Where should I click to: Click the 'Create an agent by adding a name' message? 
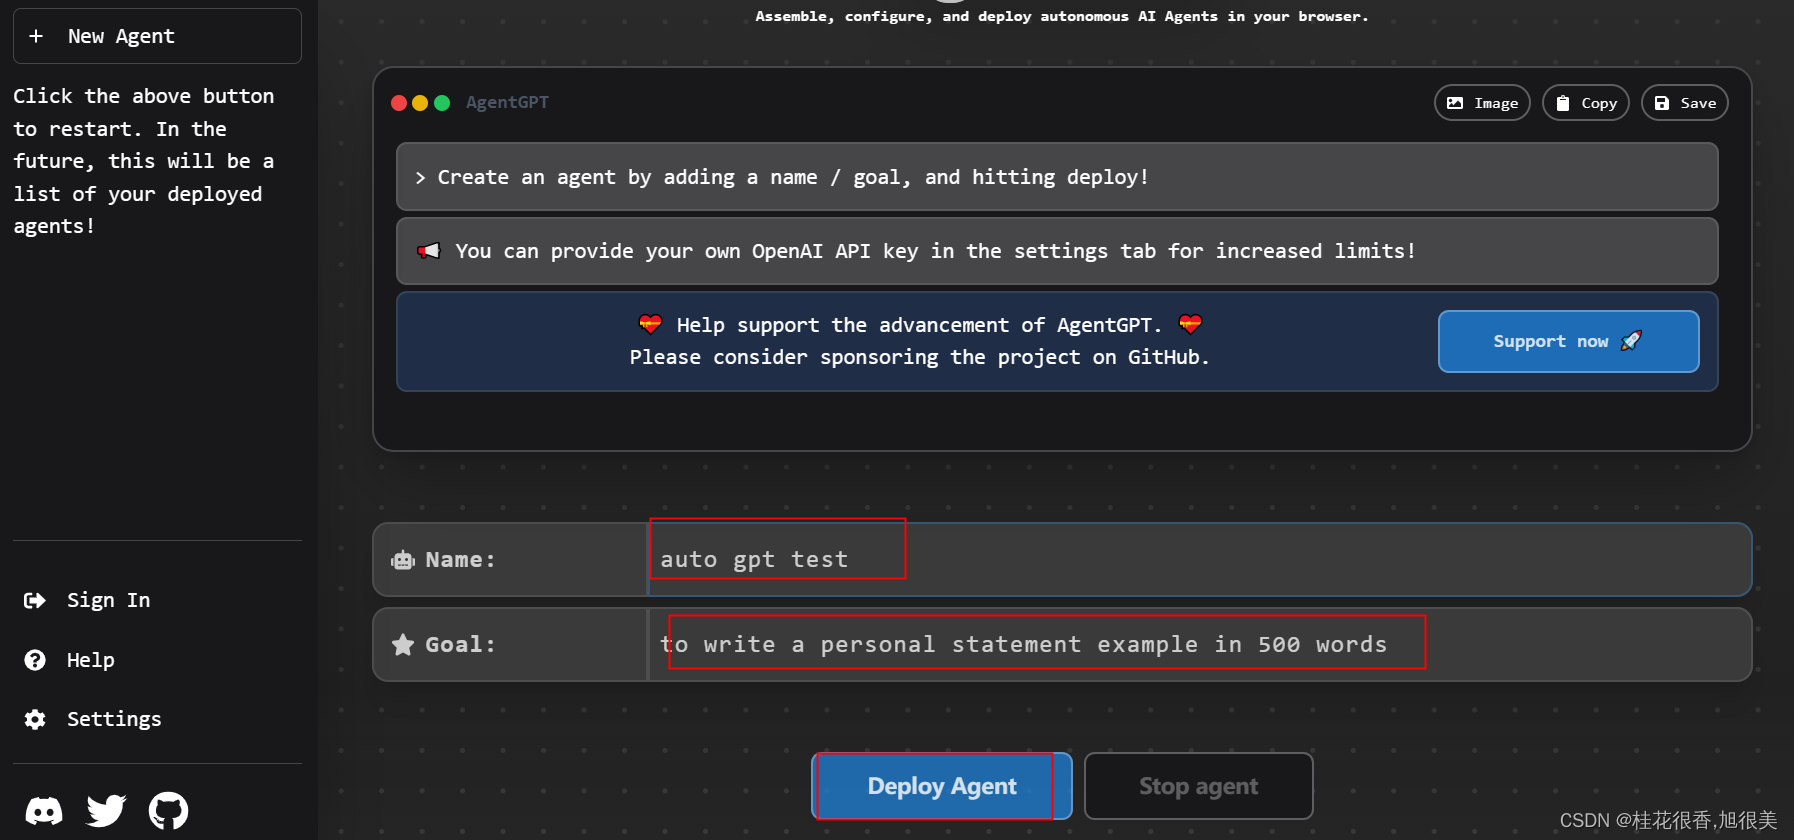coord(1057,177)
